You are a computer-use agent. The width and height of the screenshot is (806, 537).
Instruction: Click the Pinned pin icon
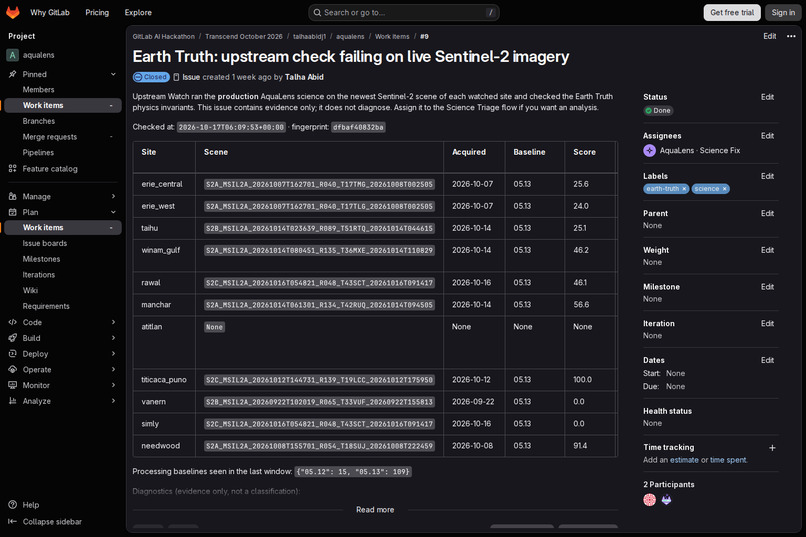click(12, 75)
